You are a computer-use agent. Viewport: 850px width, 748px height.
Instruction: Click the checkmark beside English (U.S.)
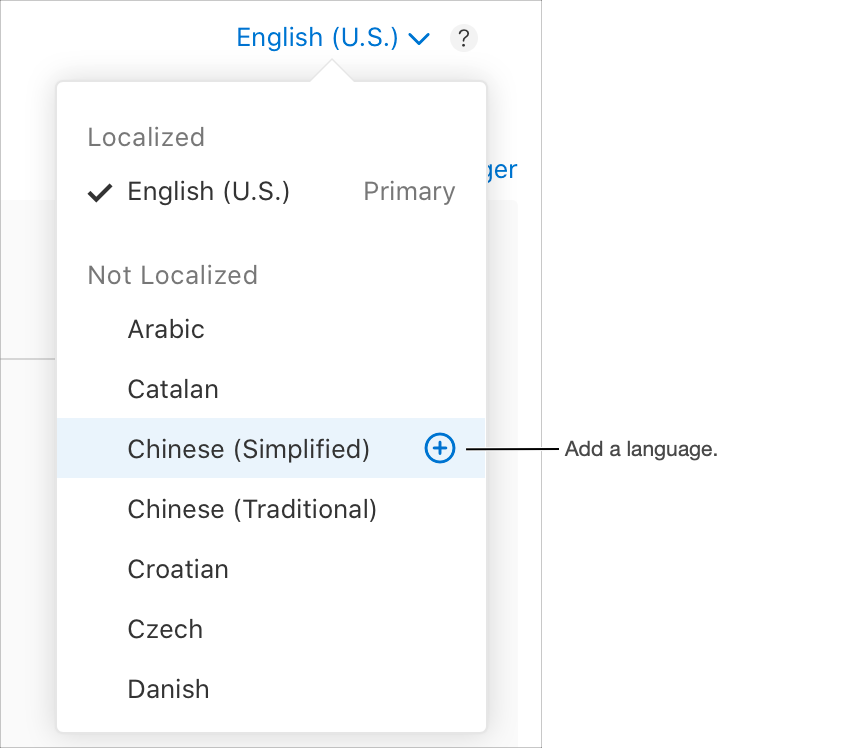click(x=100, y=192)
